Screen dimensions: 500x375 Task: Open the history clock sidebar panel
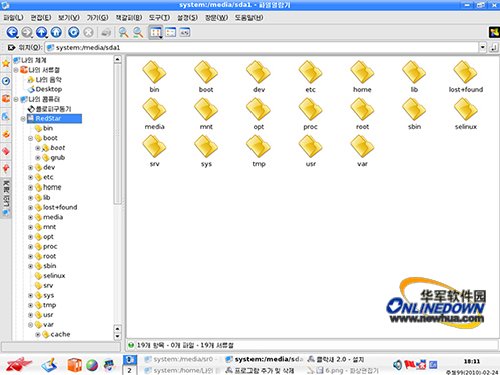tap(6, 81)
